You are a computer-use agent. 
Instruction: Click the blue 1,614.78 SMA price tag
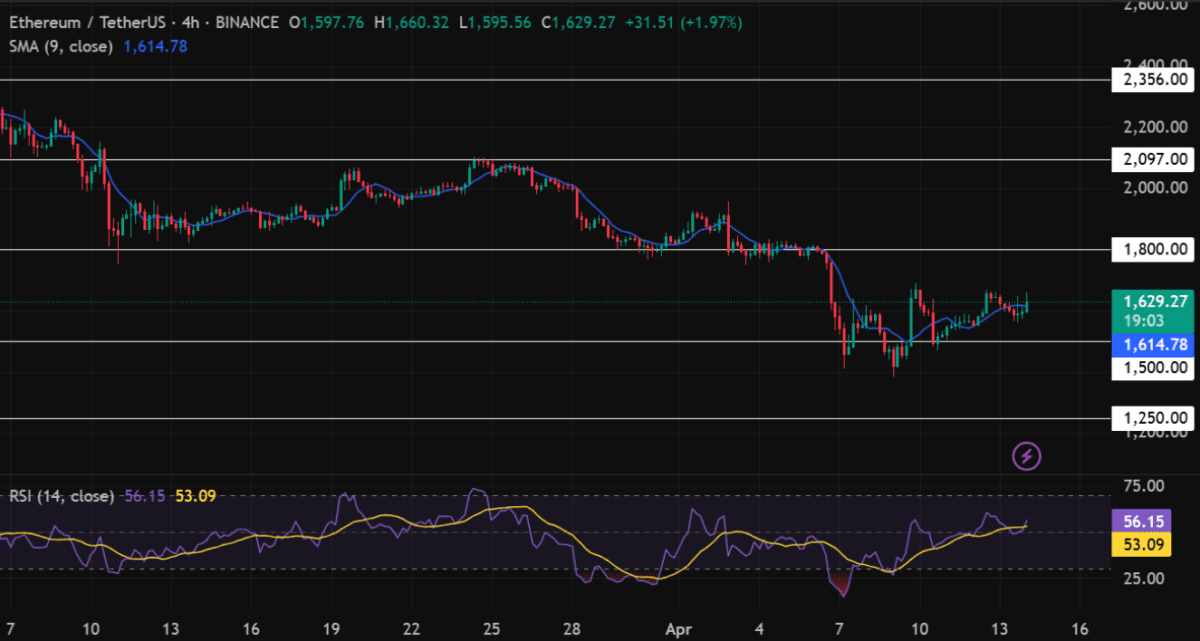tap(1153, 345)
